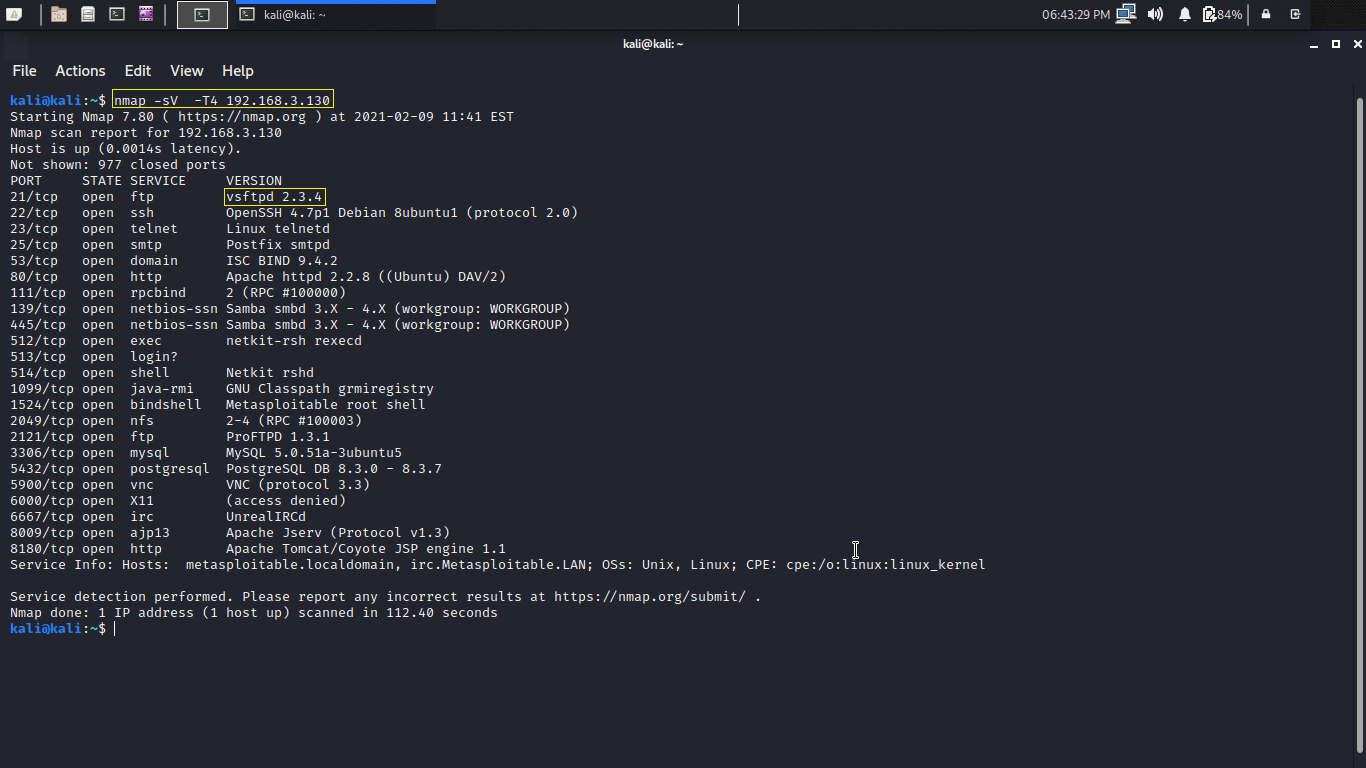Lock the screen using the padlock icon

coord(1266,14)
